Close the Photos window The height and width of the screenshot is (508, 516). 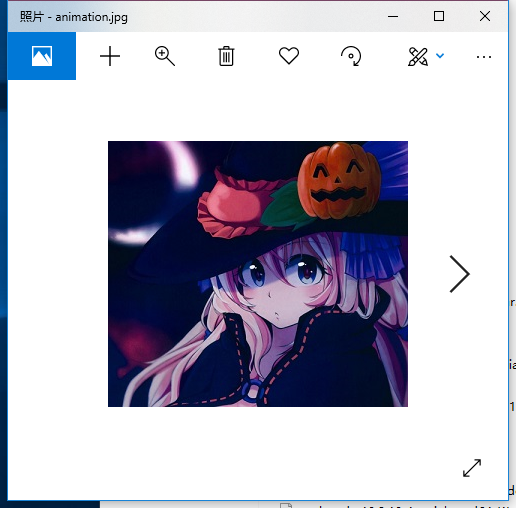point(485,16)
